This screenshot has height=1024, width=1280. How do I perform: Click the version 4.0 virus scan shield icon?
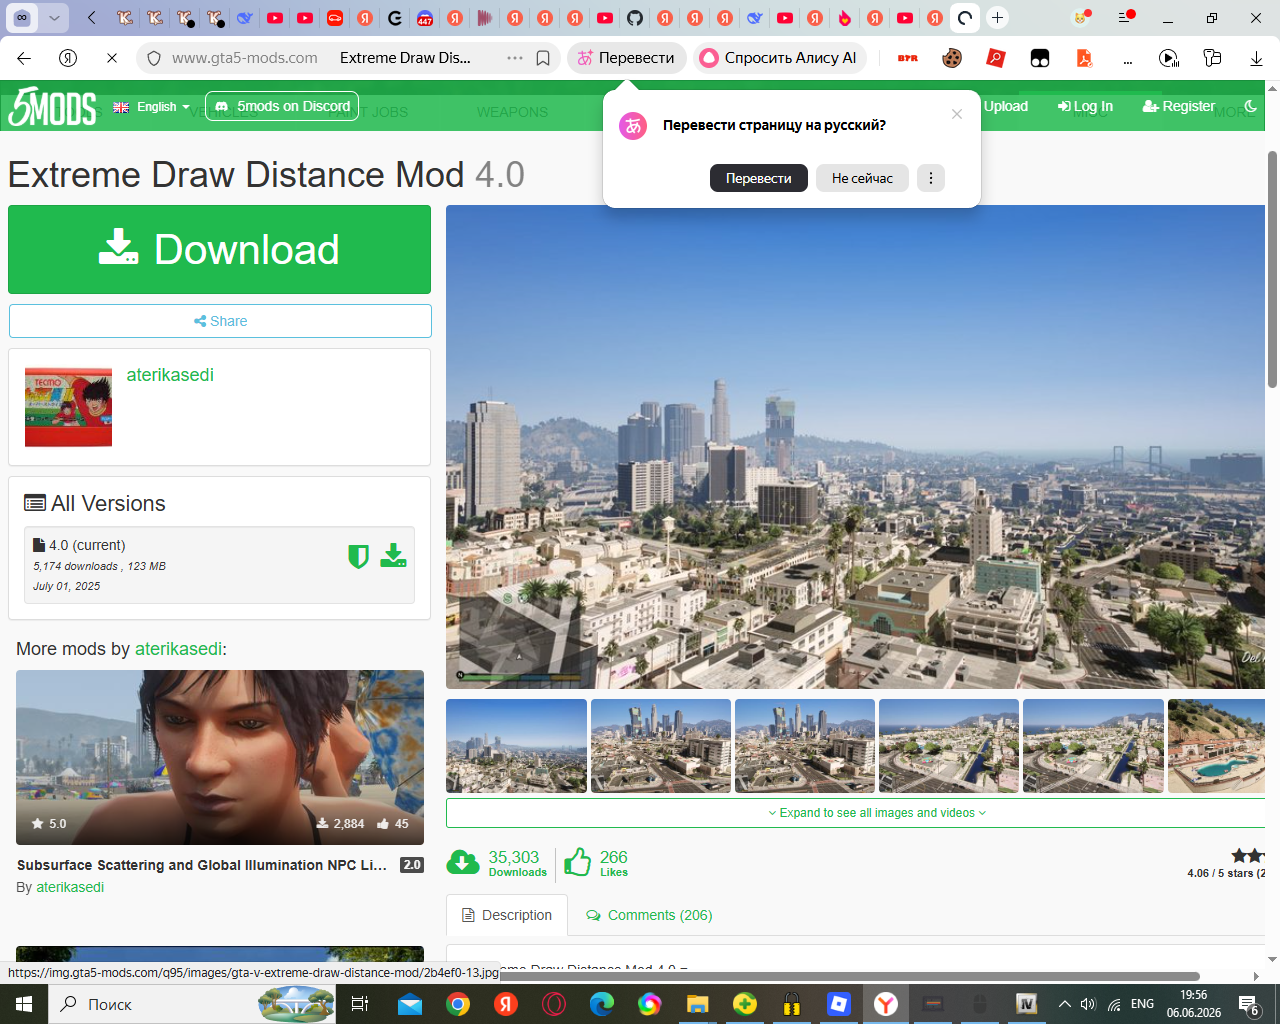click(x=358, y=556)
